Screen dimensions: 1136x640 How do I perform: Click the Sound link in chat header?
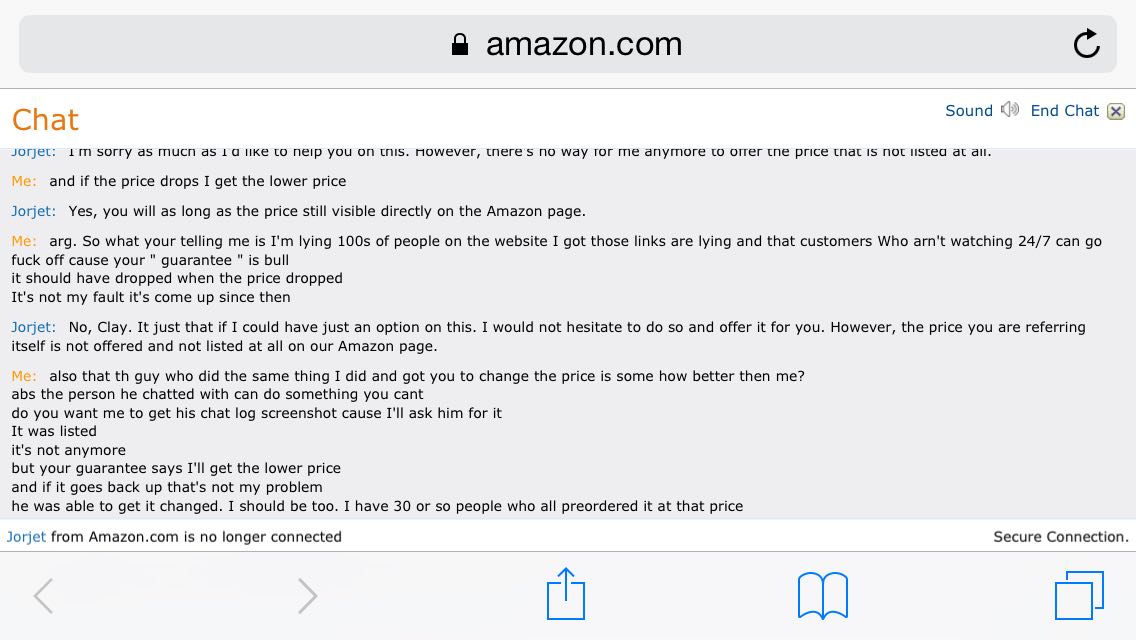969,111
